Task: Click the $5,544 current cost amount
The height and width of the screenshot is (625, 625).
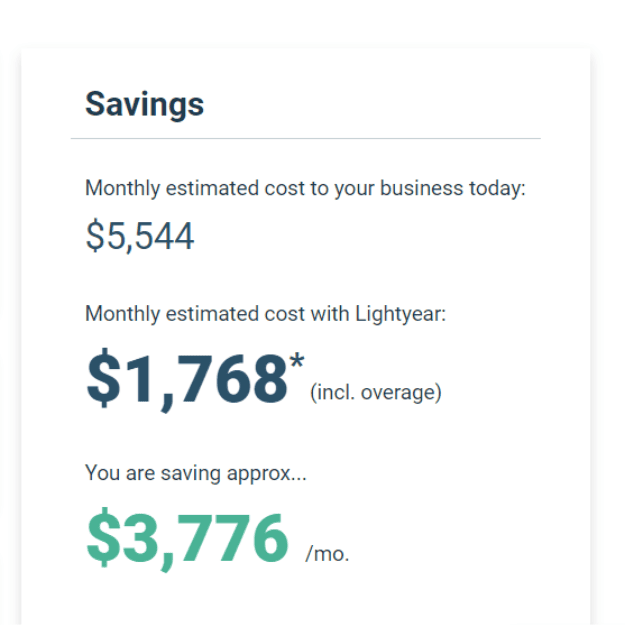Action: coord(140,237)
